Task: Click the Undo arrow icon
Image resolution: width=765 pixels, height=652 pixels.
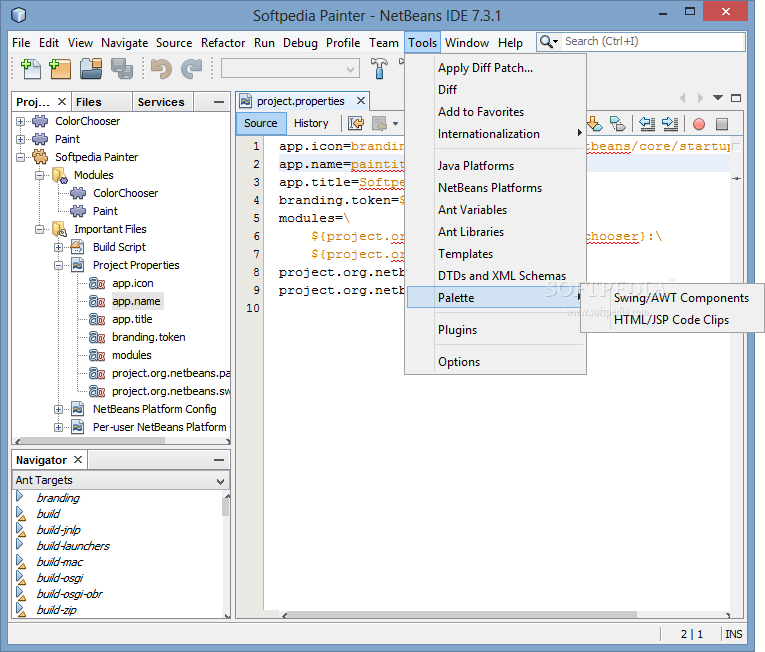Action: pyautogui.click(x=161, y=68)
